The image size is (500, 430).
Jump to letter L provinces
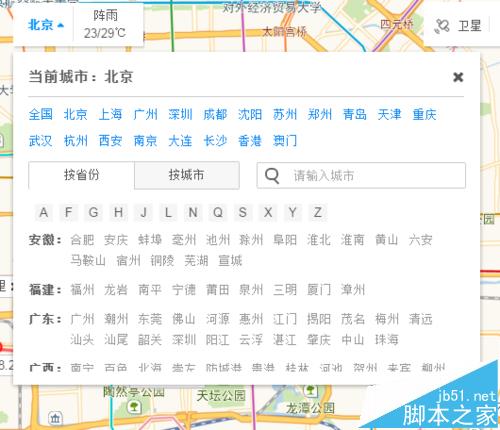pyautogui.click(x=168, y=212)
